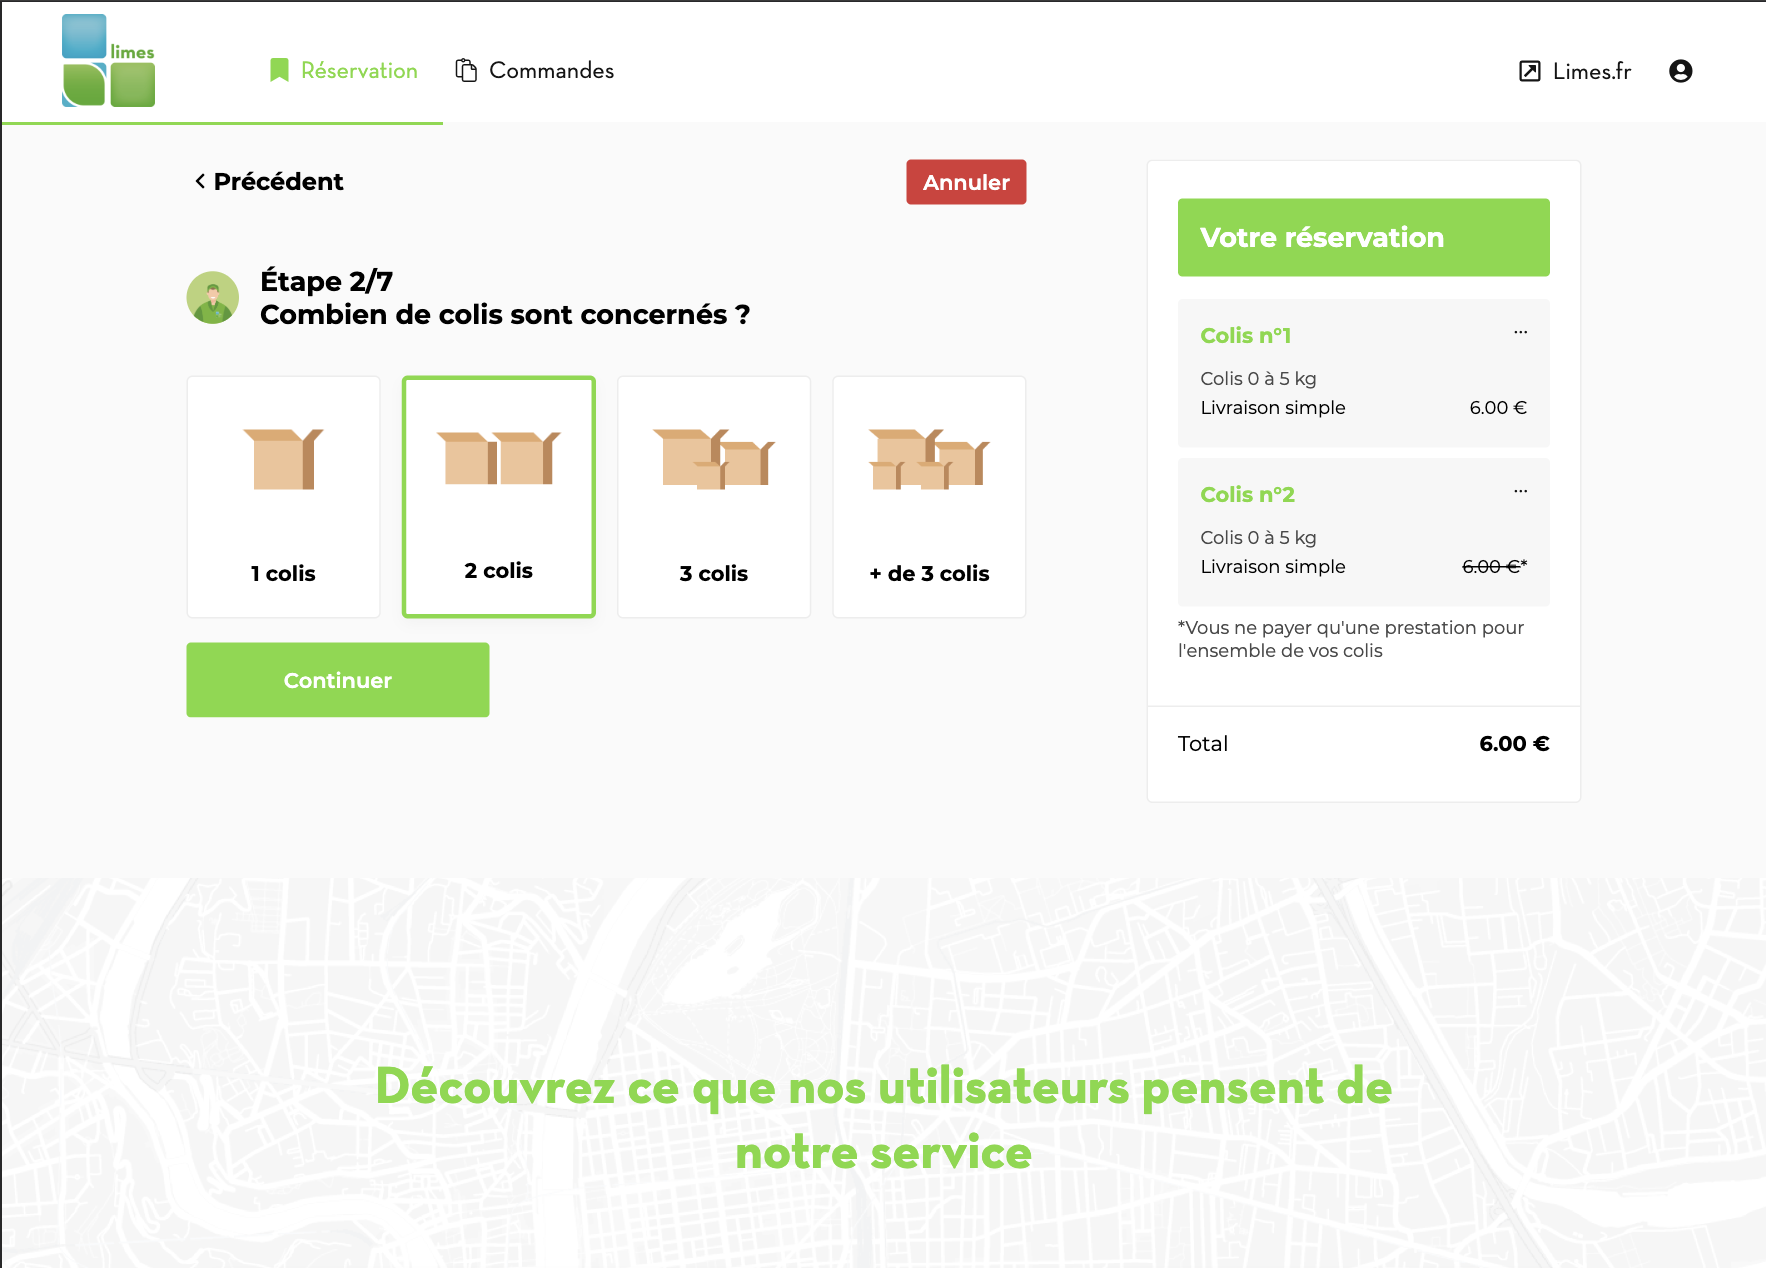
Task: Click the Limes logo in the header
Action: (107, 60)
